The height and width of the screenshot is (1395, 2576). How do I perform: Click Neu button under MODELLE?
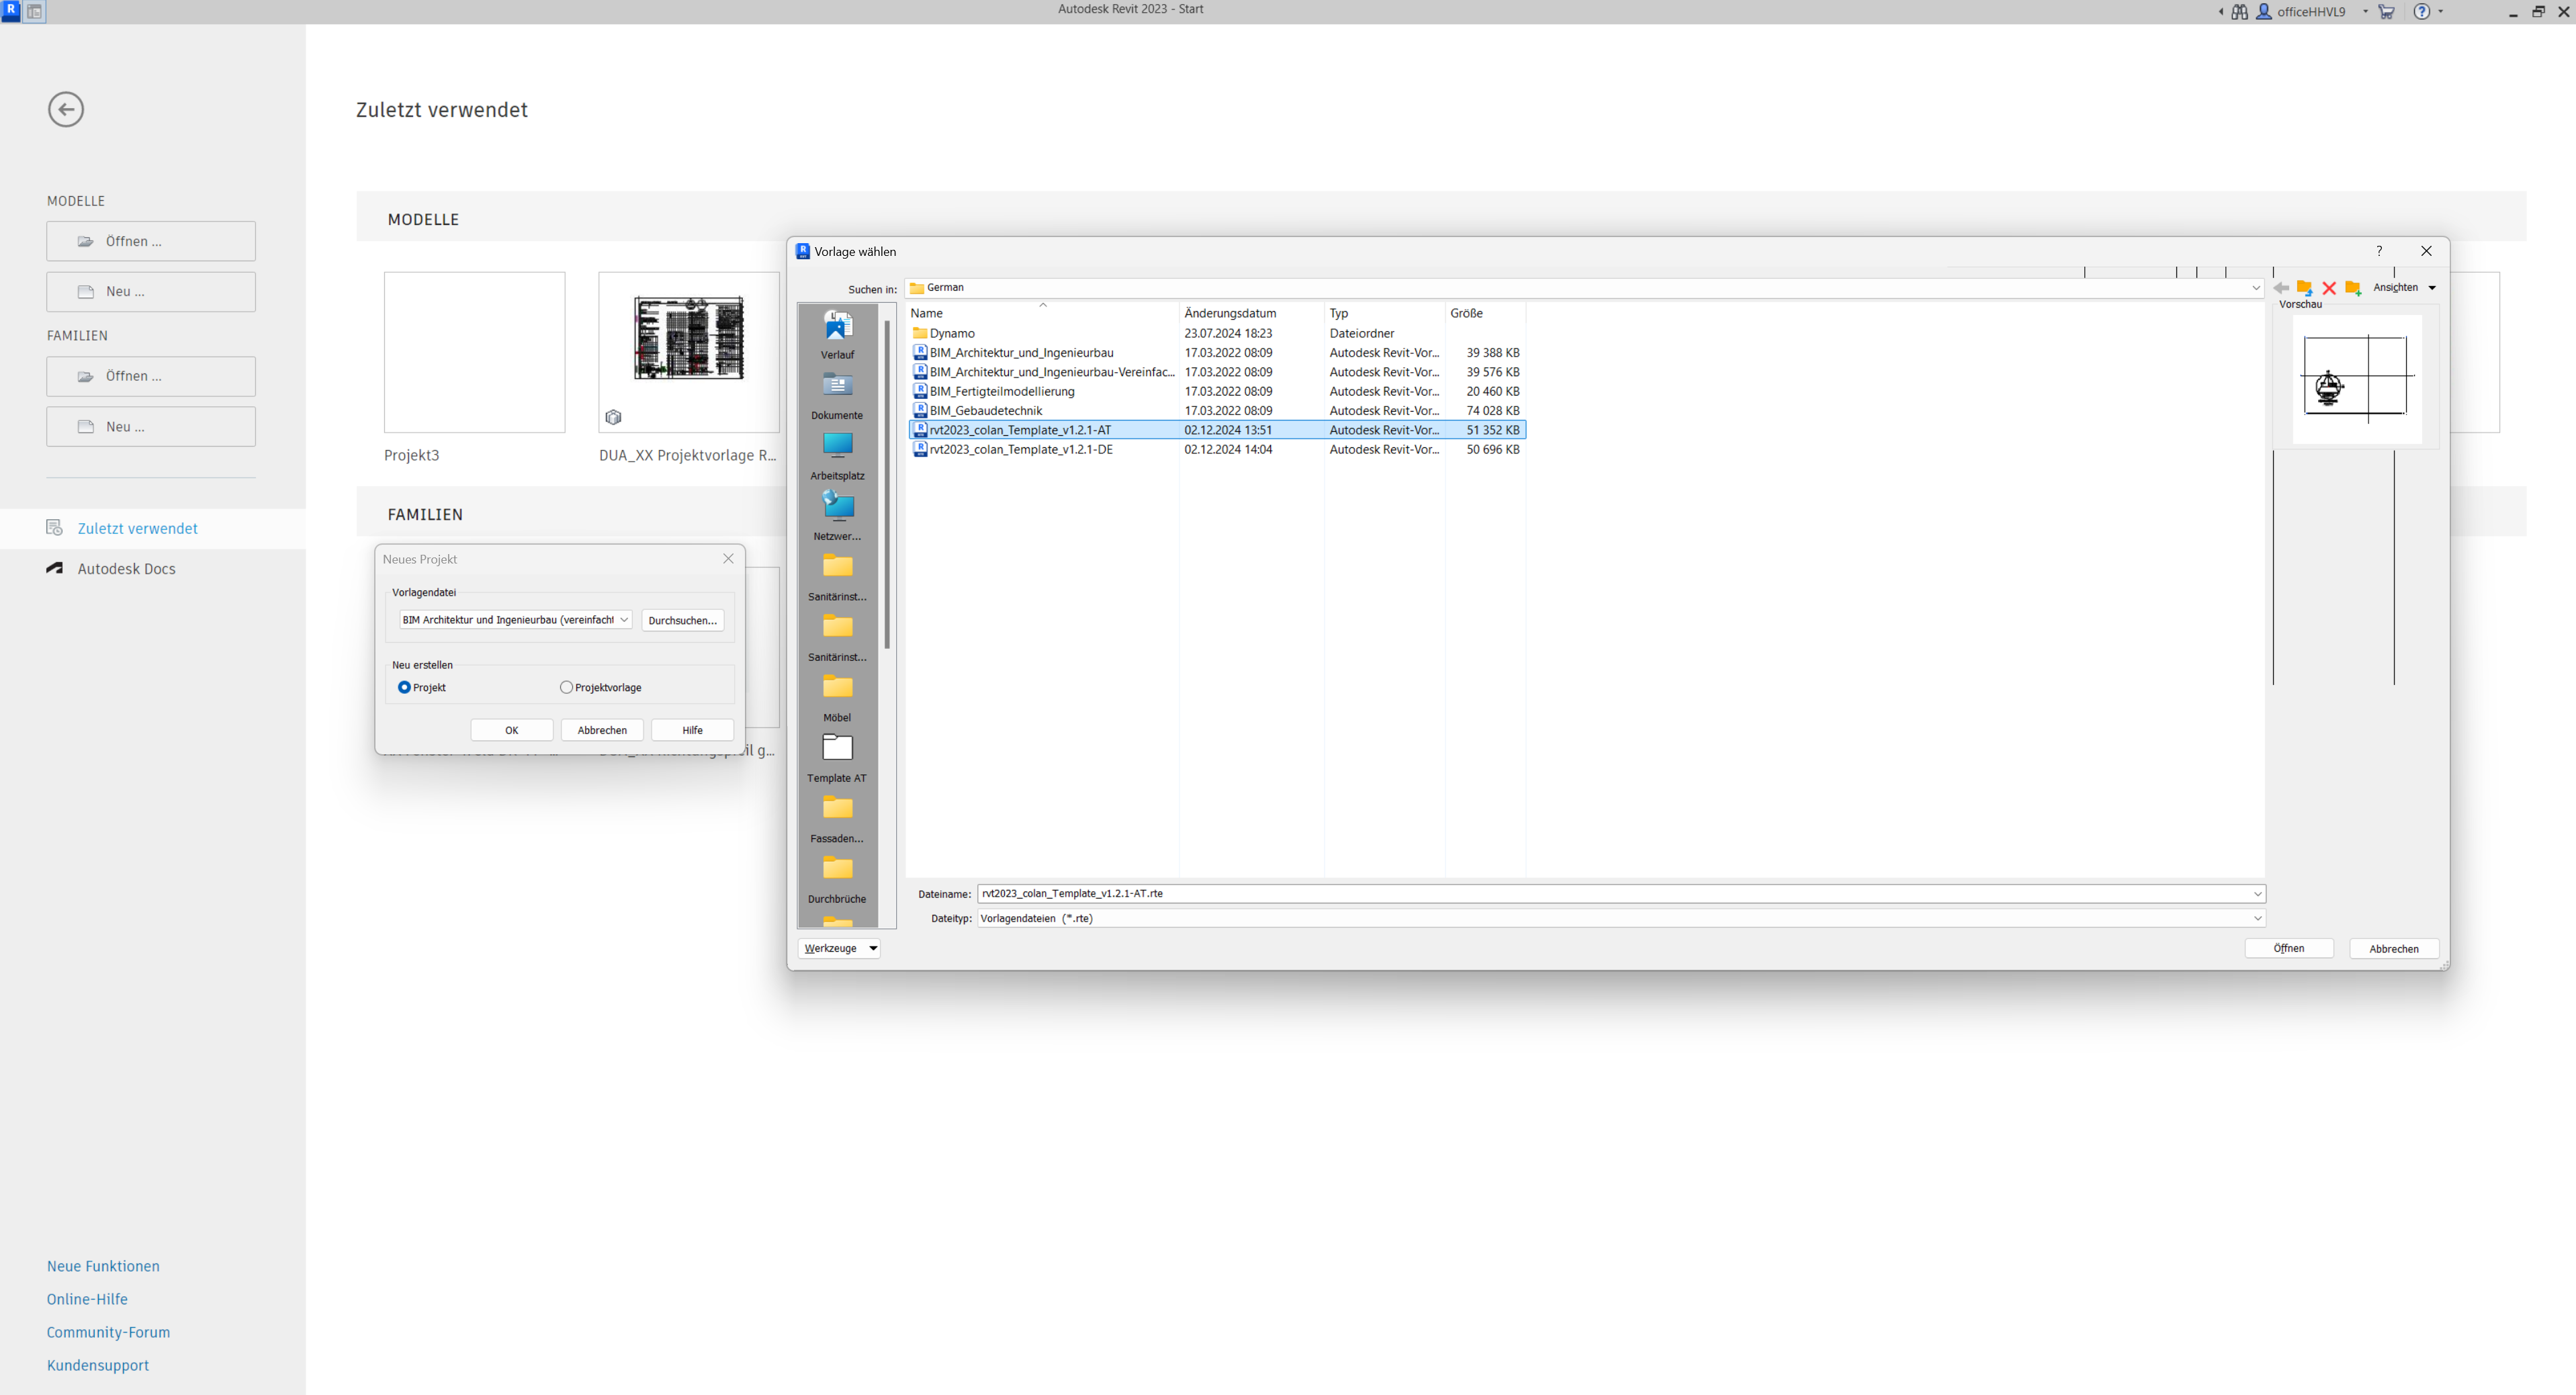click(x=151, y=292)
